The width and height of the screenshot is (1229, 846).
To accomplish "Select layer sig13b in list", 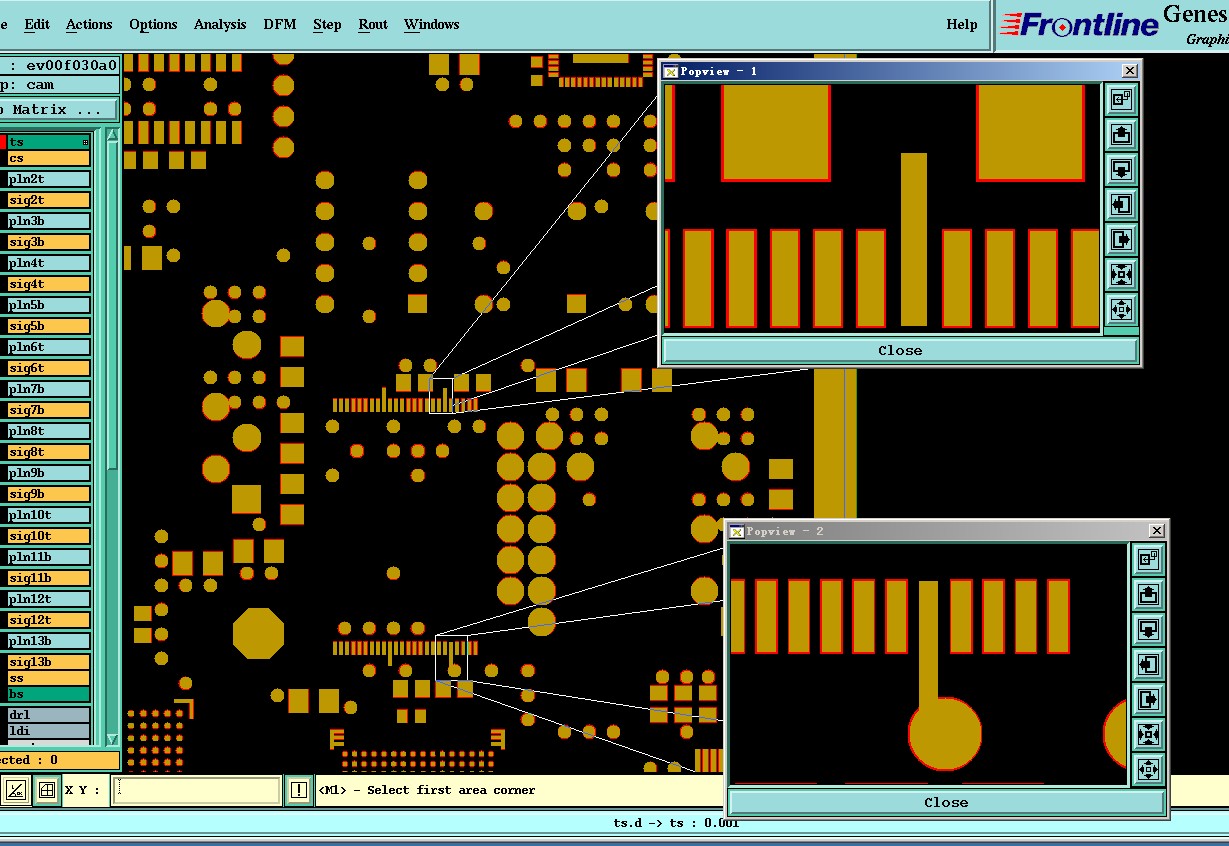I will point(49,662).
